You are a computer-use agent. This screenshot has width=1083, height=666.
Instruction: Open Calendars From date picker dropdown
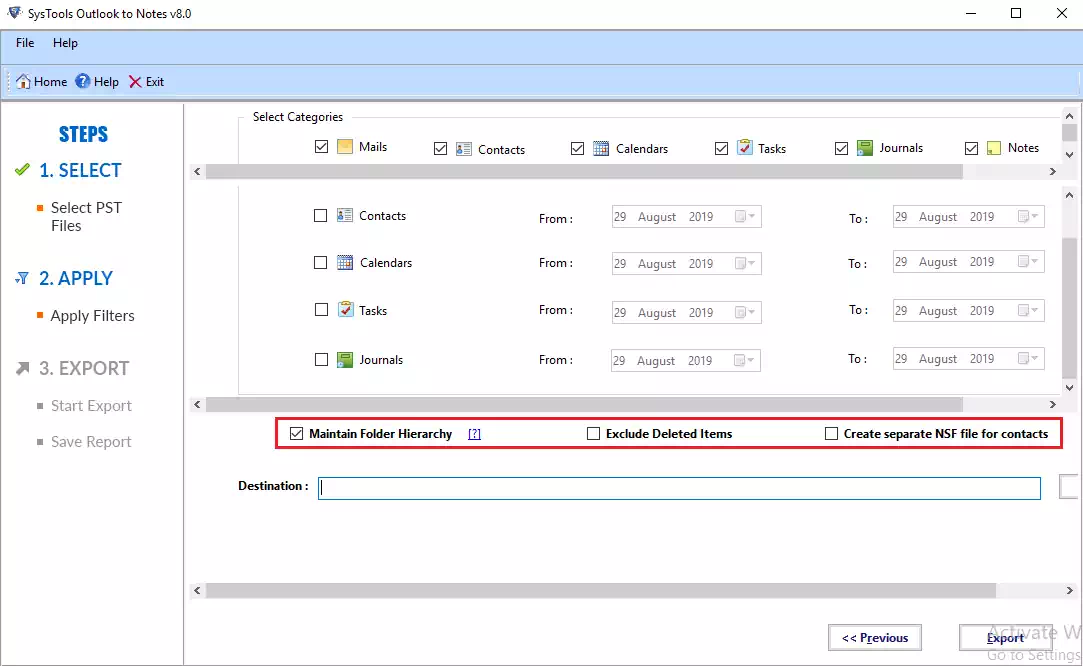(745, 263)
